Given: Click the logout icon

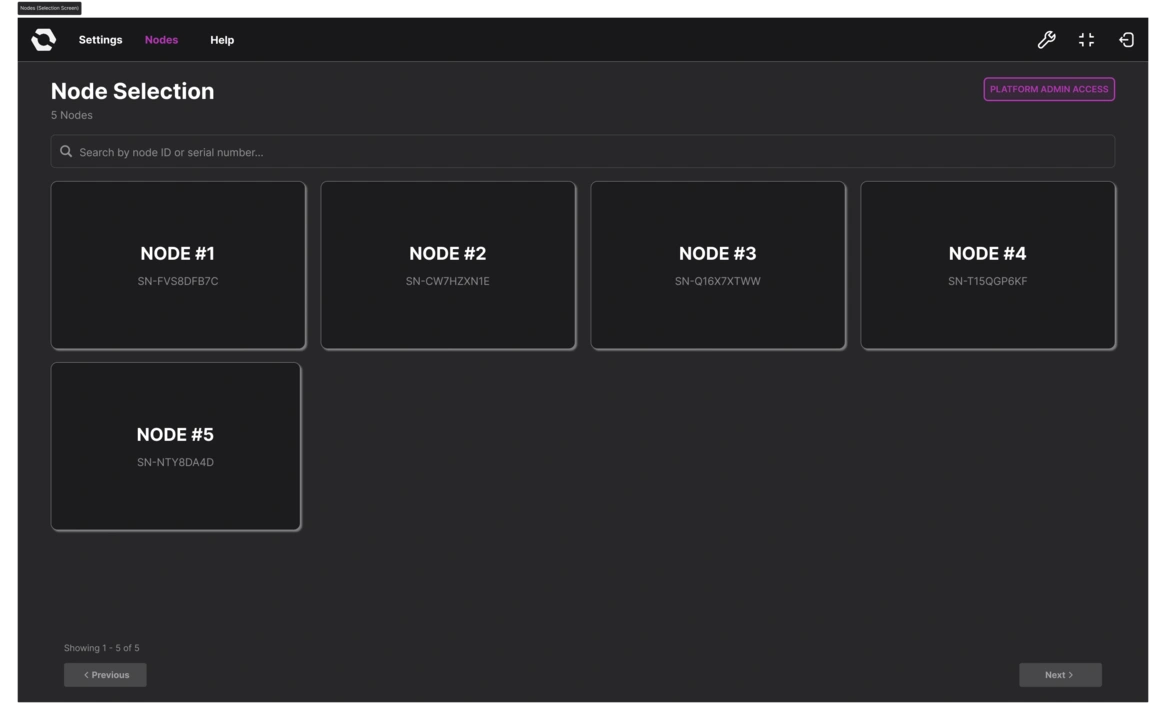Looking at the screenshot, I should pyautogui.click(x=1127, y=39).
